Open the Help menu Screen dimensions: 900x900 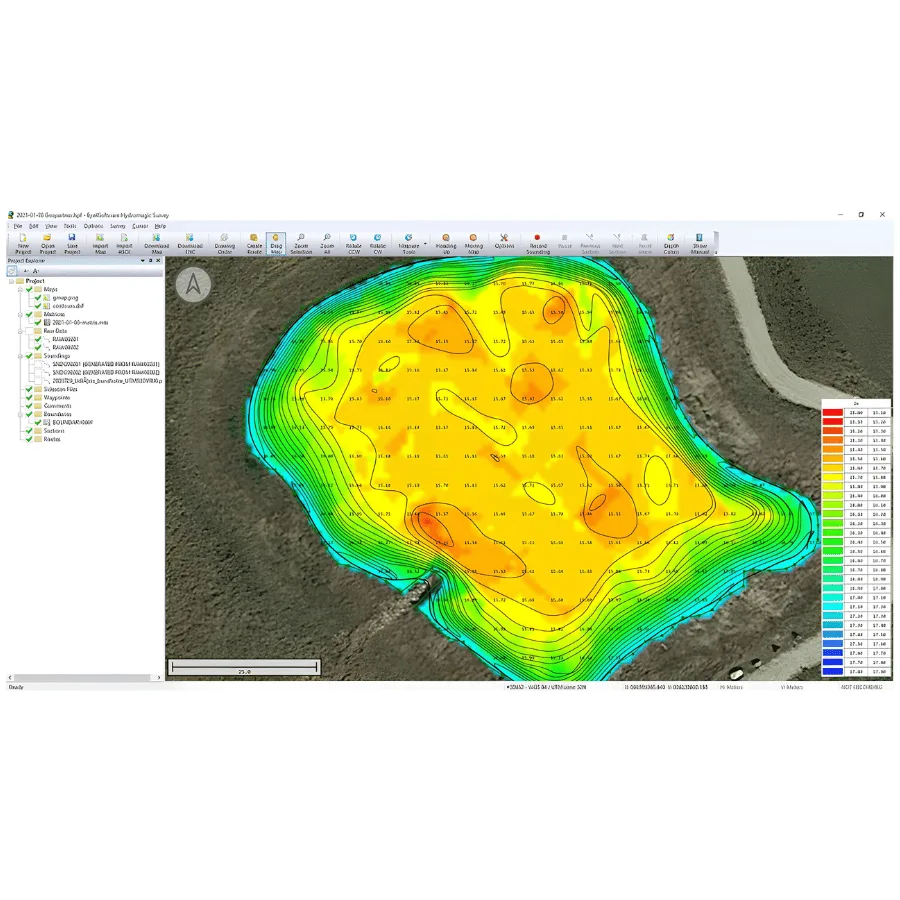(x=160, y=226)
